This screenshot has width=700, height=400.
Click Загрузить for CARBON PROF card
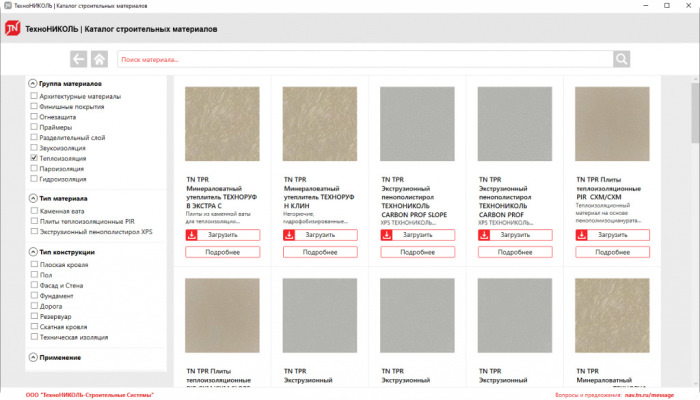point(515,235)
